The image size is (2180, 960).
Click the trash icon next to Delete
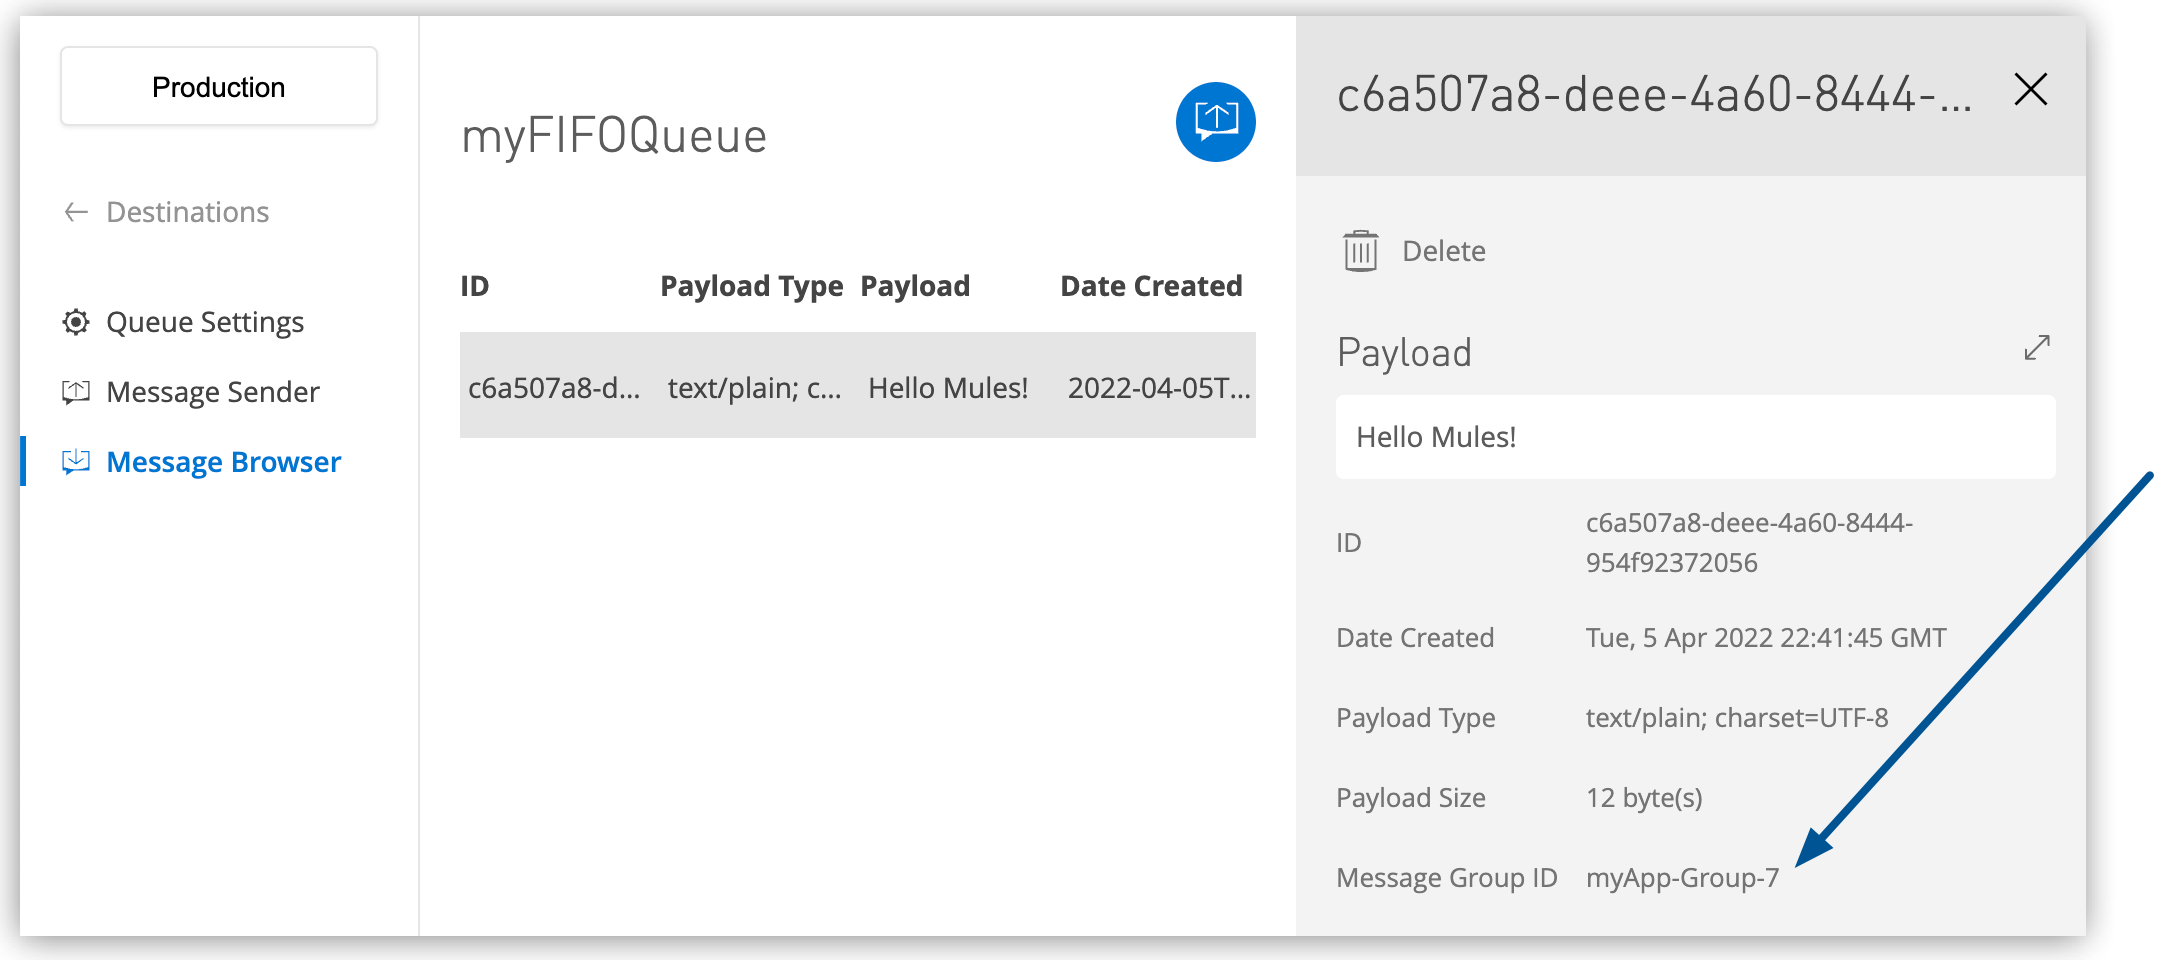tap(1359, 251)
